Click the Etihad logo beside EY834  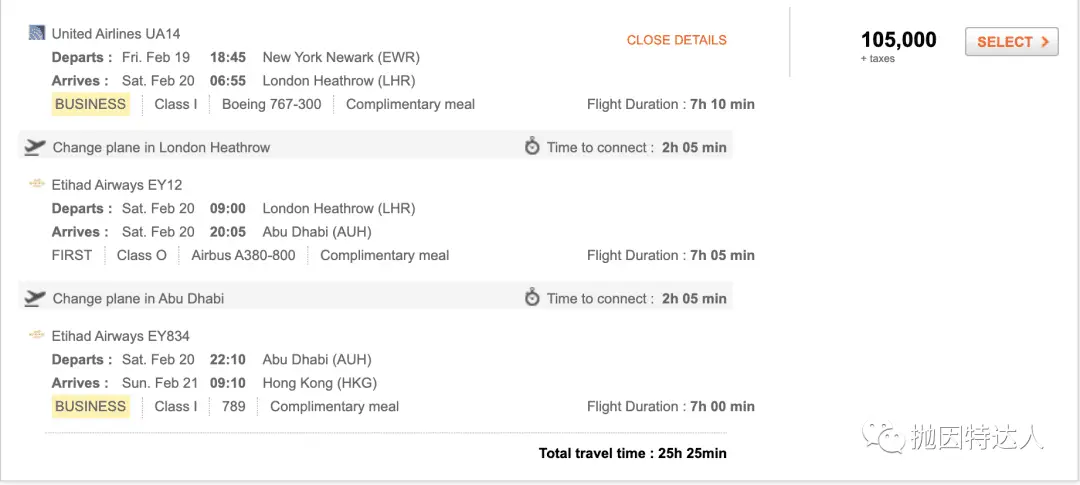(x=37, y=335)
